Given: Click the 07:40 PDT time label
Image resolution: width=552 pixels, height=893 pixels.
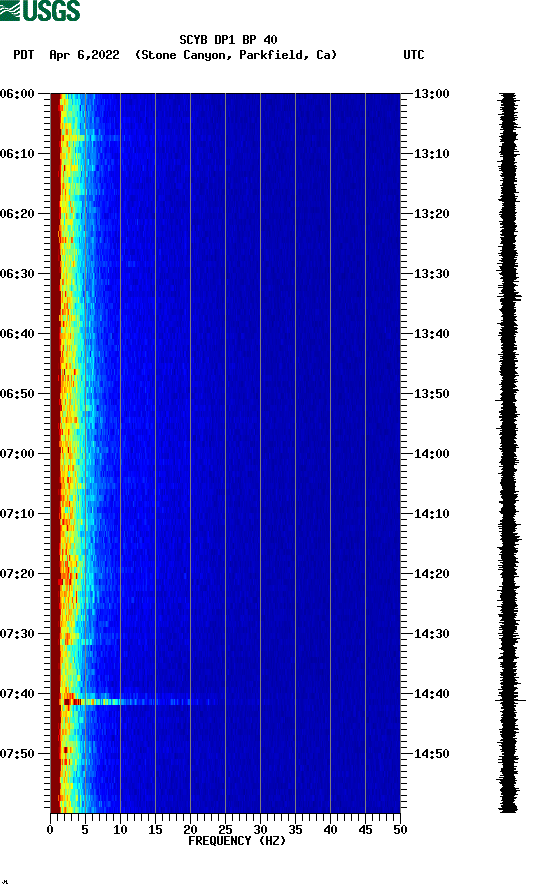Looking at the screenshot, I should [x=18, y=694].
